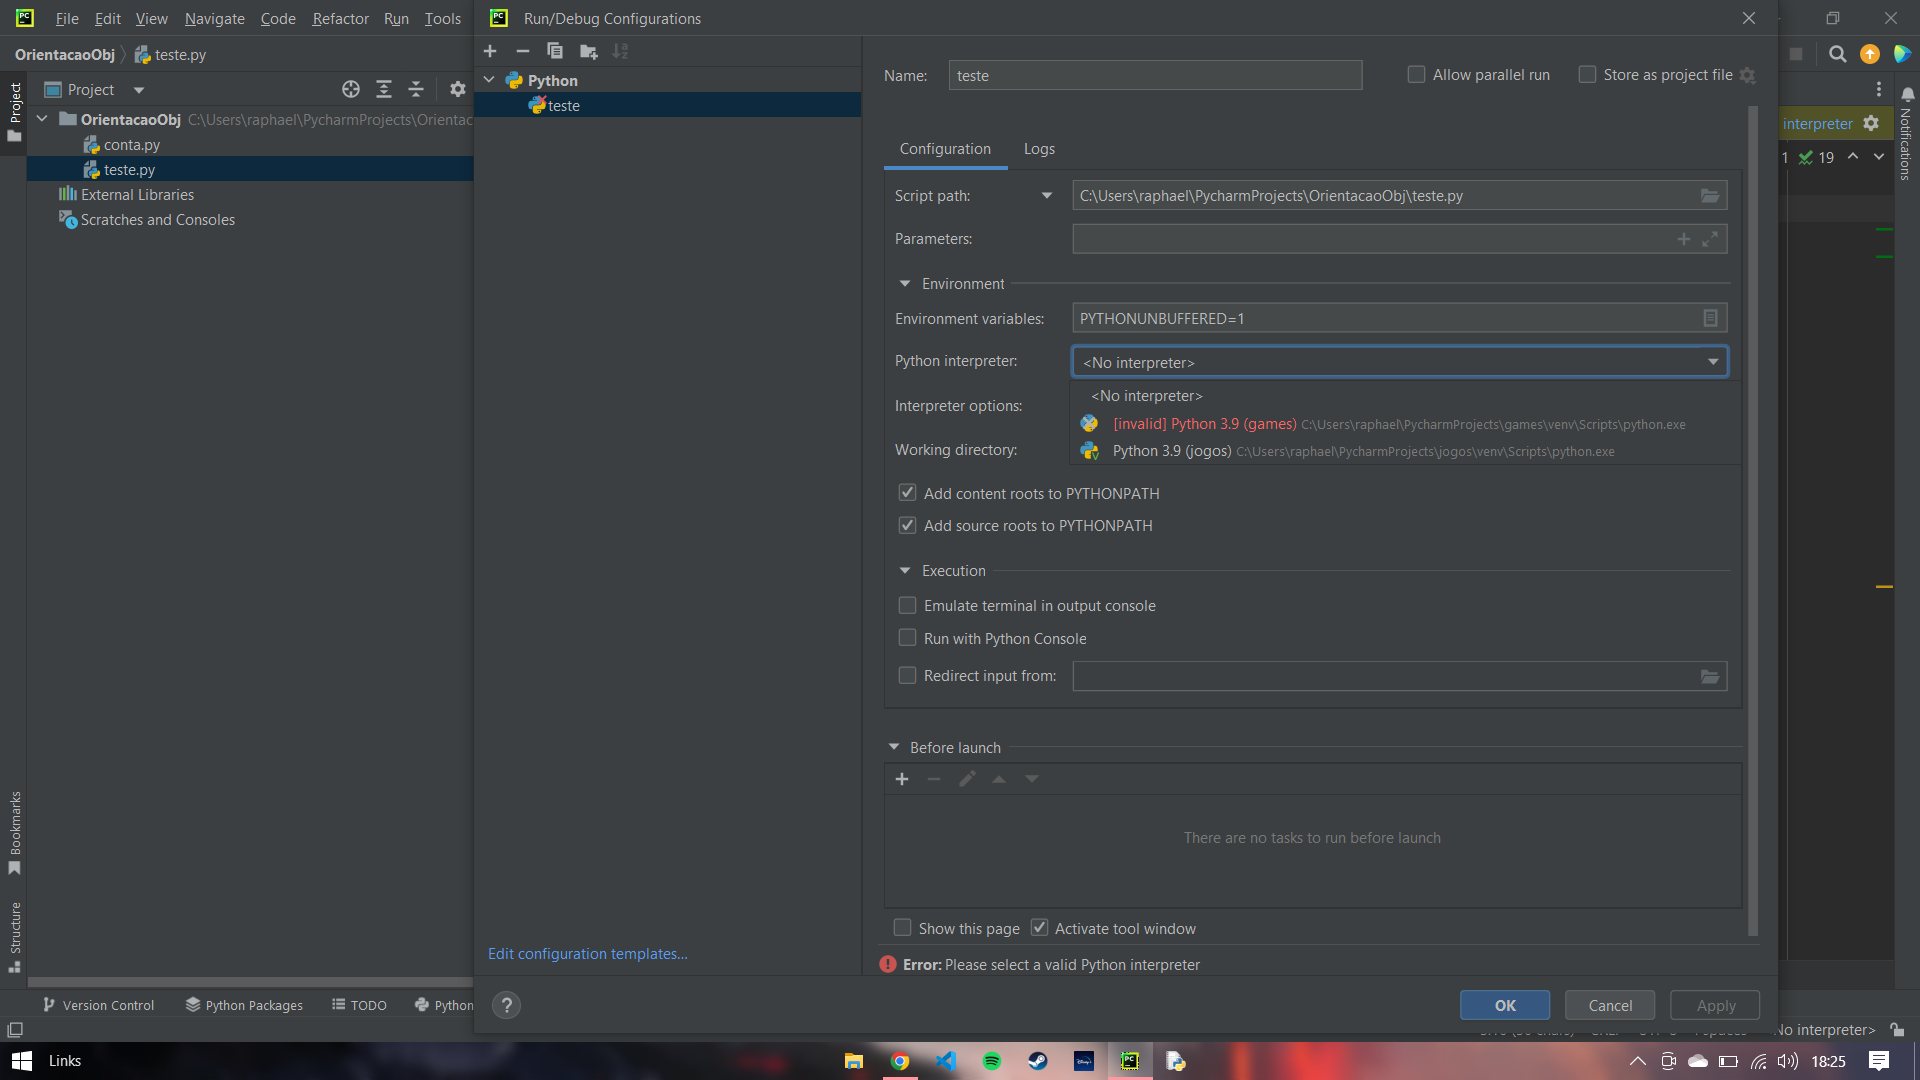Expand all in Project panel
The height and width of the screenshot is (1080, 1920).
(x=384, y=90)
